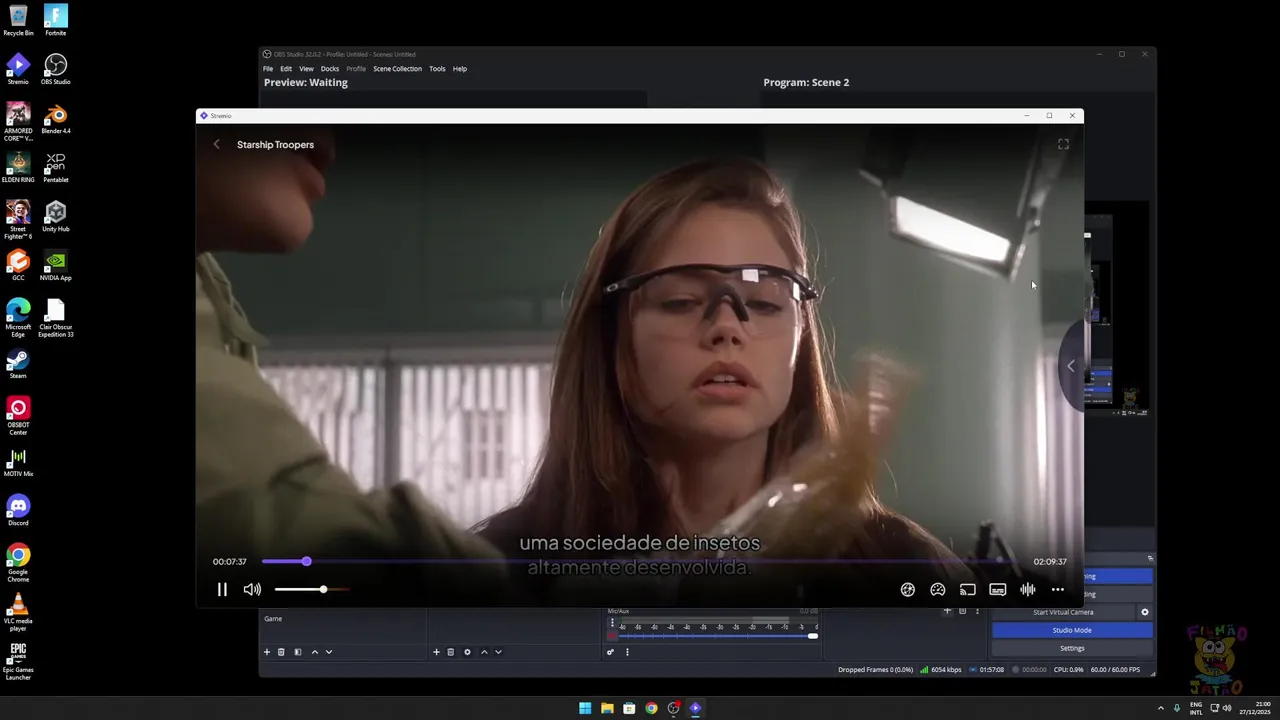
Task: Open the Recycle Bin on the desktop
Action: [18, 20]
